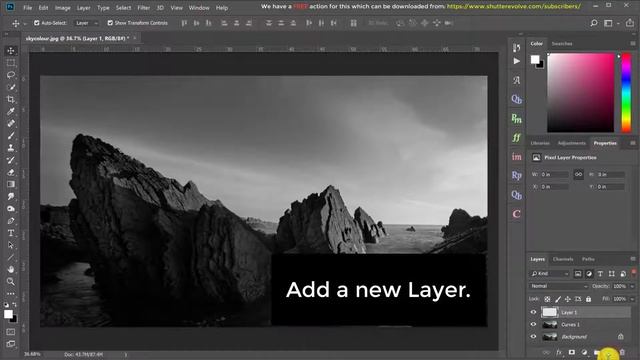Select the Path Selection tool
This screenshot has height=360, width=640.
pos(11,245)
